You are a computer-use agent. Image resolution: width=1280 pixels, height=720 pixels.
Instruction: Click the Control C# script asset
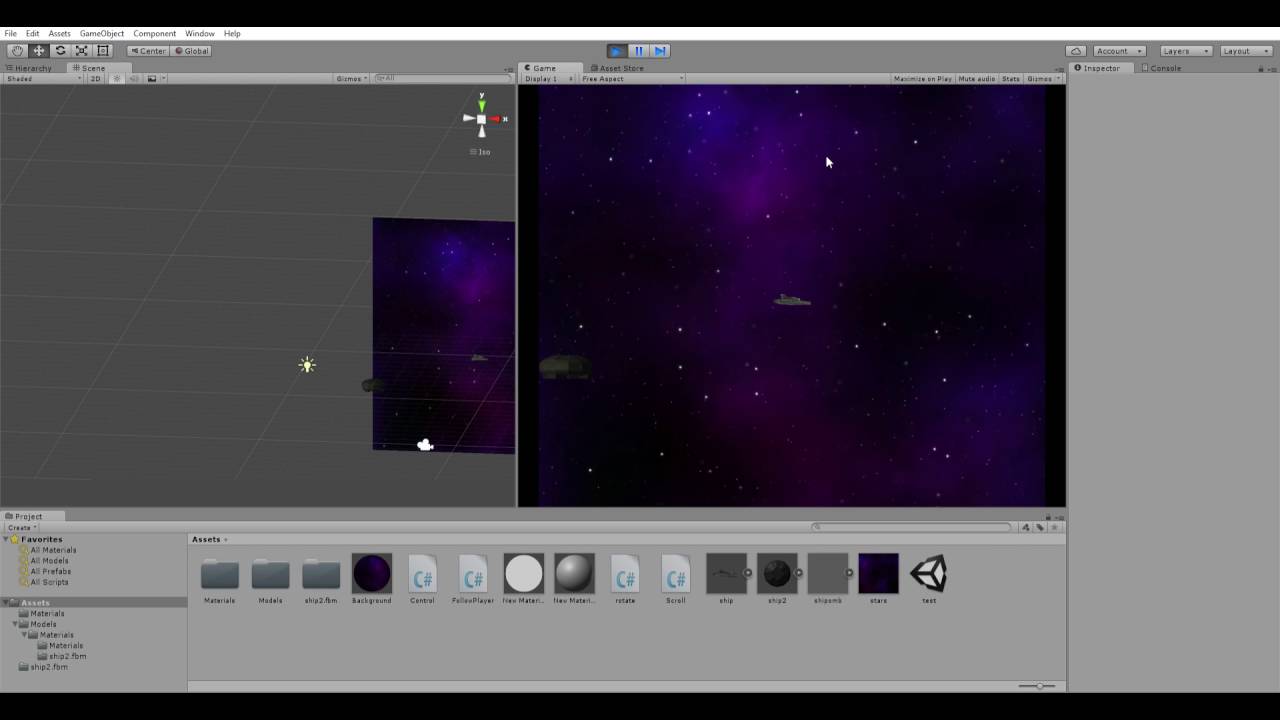(422, 579)
